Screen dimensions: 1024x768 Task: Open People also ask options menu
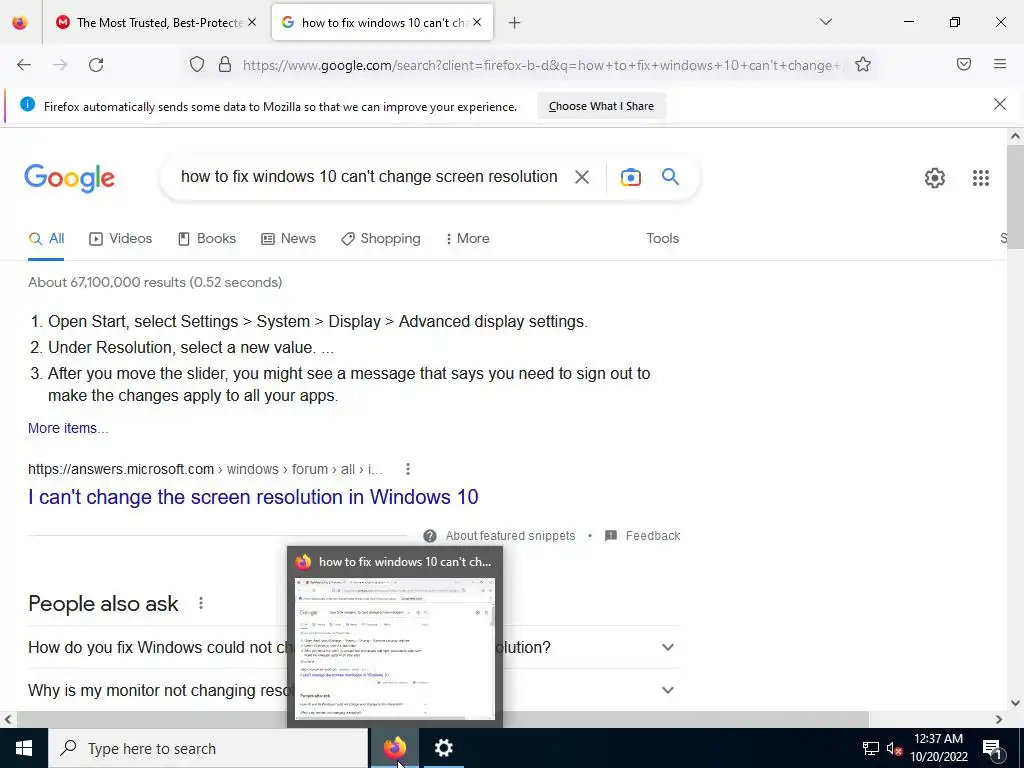[x=201, y=603]
